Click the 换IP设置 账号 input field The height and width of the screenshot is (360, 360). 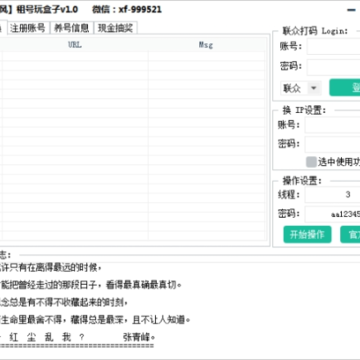pos(333,125)
